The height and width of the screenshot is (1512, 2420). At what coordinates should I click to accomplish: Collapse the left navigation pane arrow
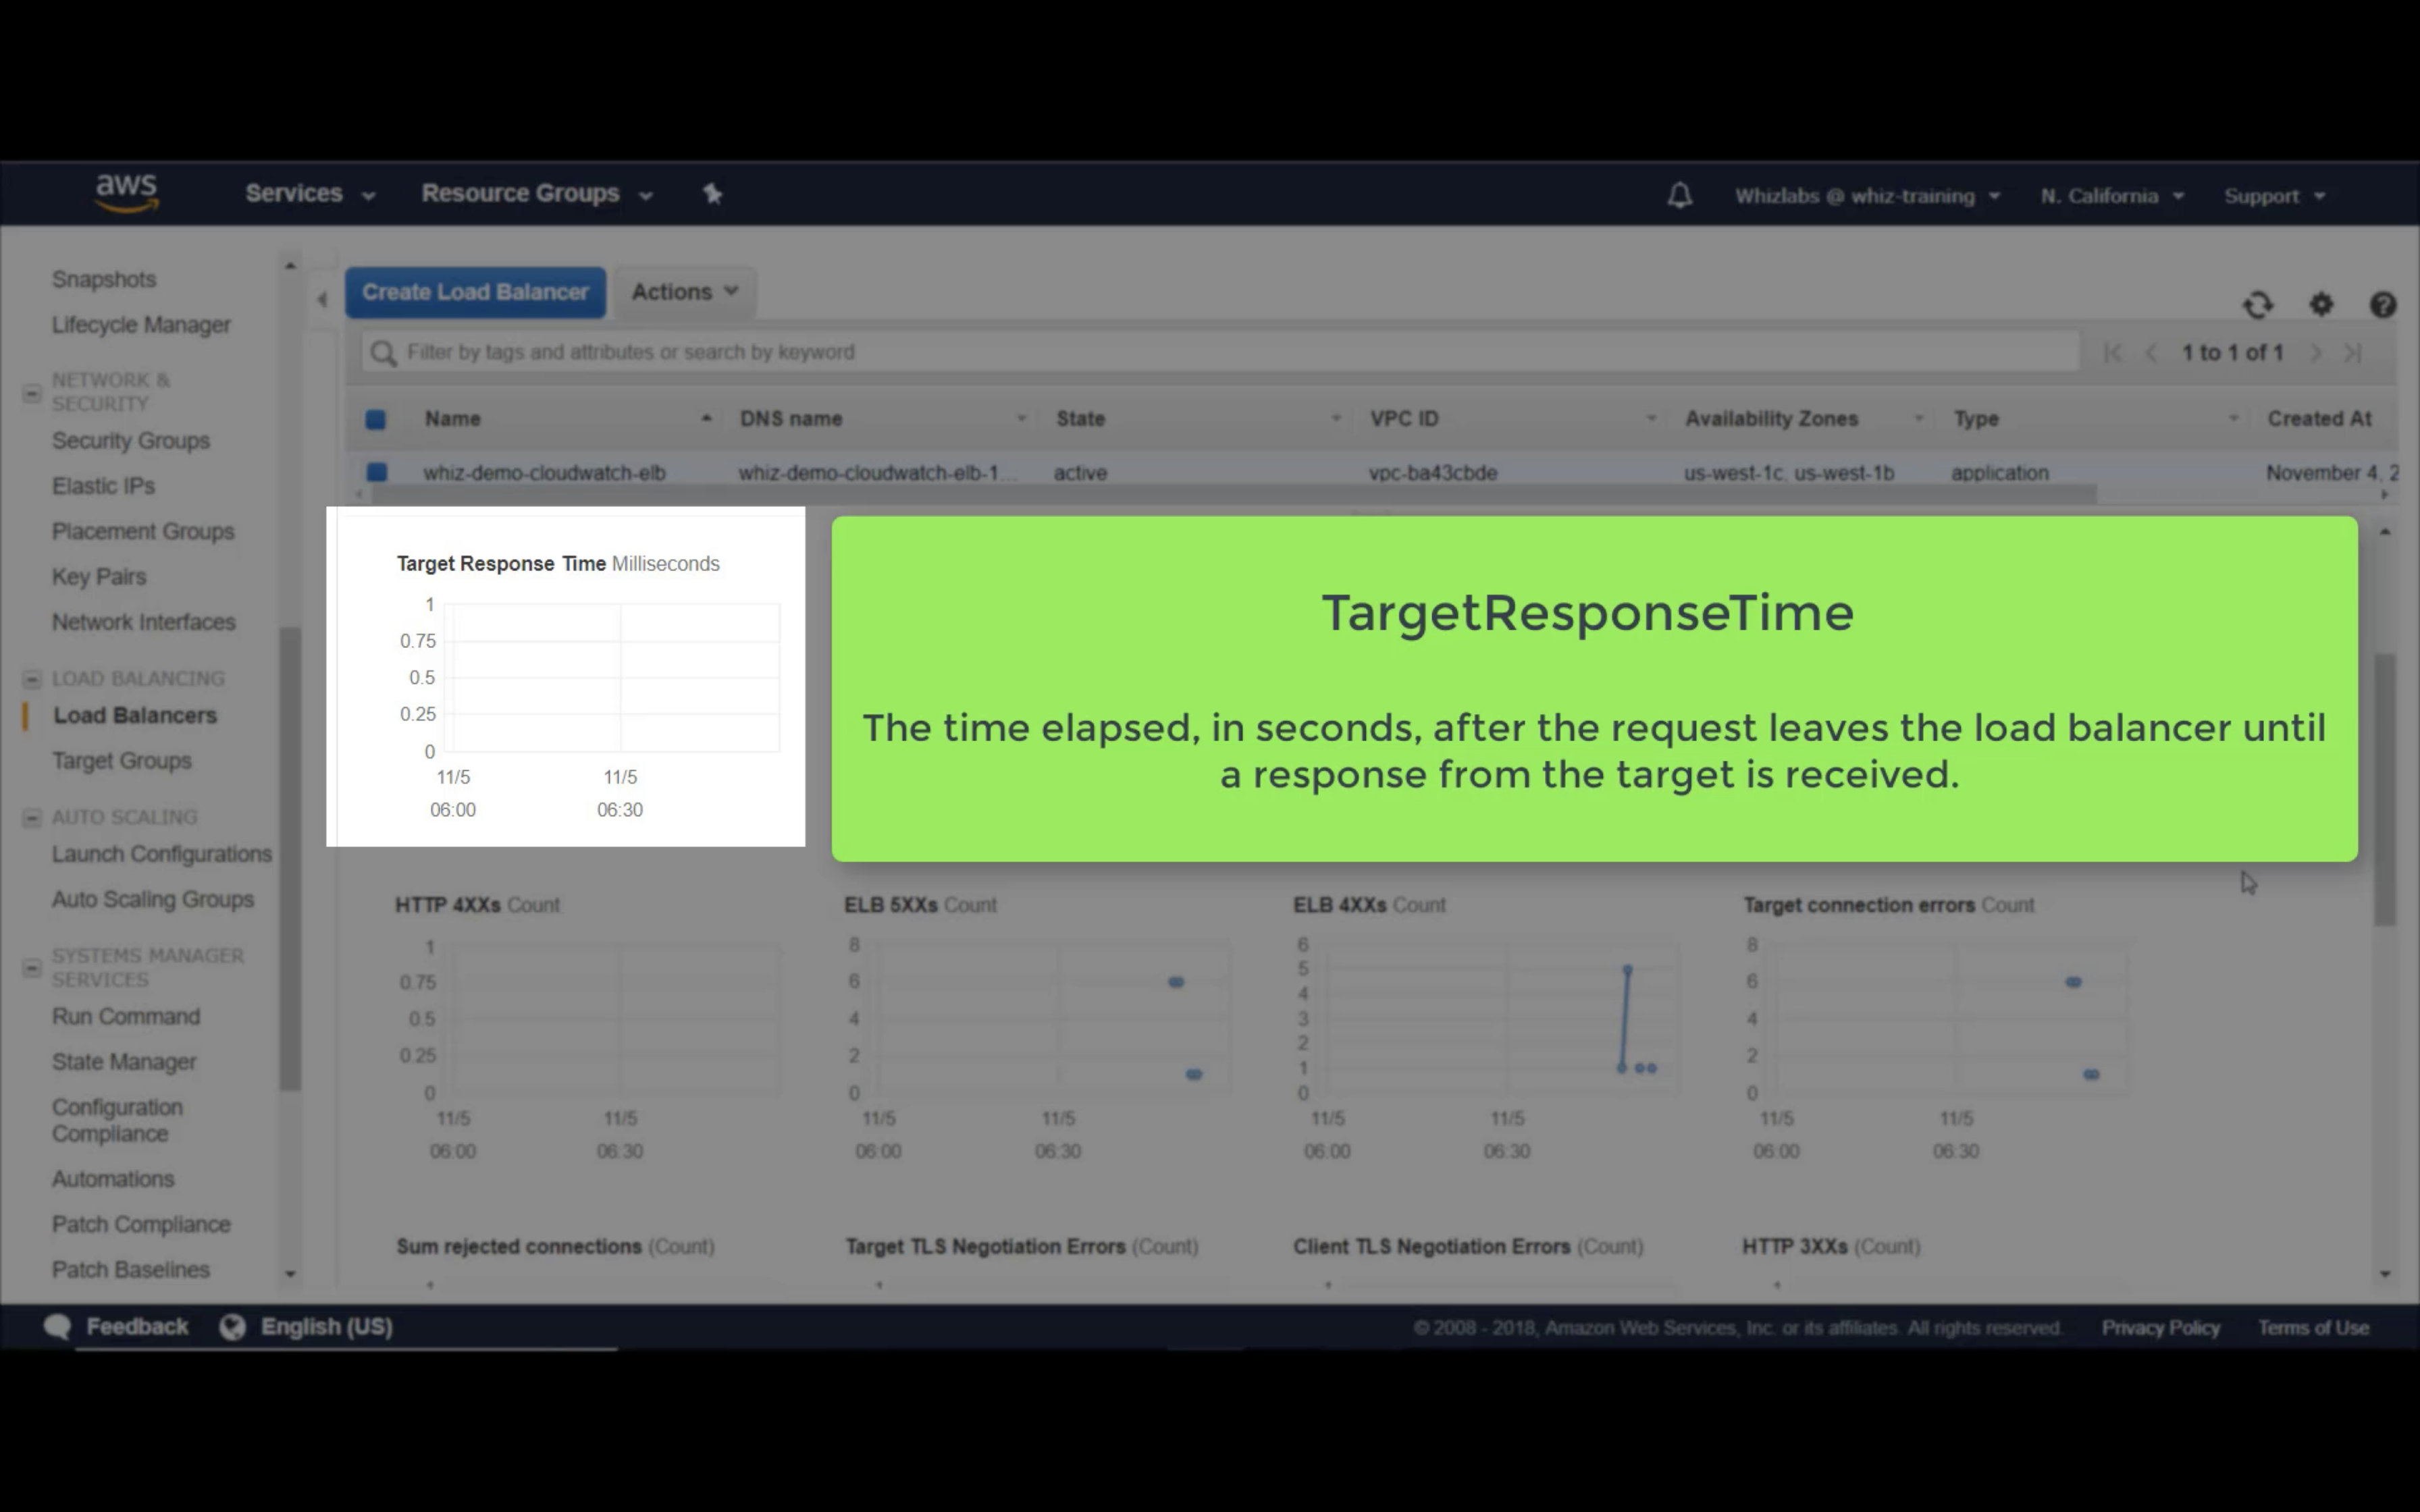[322, 299]
